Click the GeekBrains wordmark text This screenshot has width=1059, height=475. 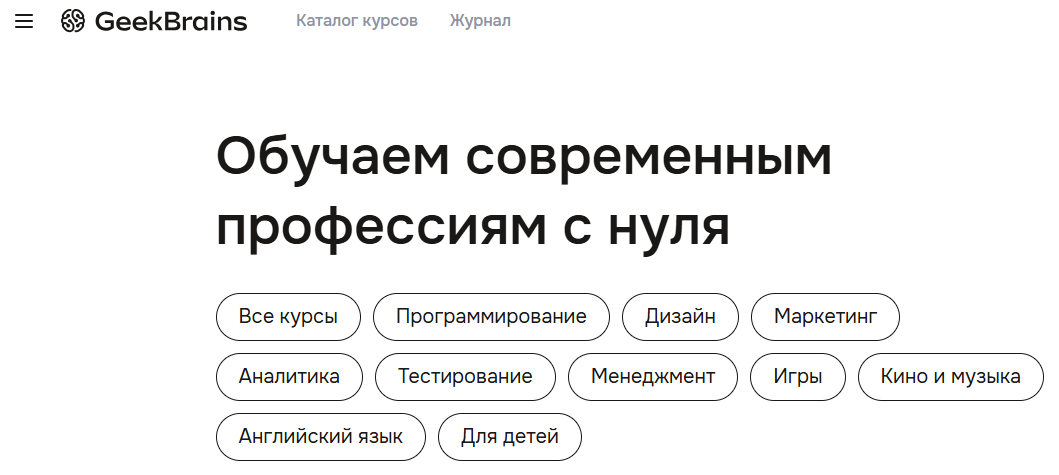[171, 21]
